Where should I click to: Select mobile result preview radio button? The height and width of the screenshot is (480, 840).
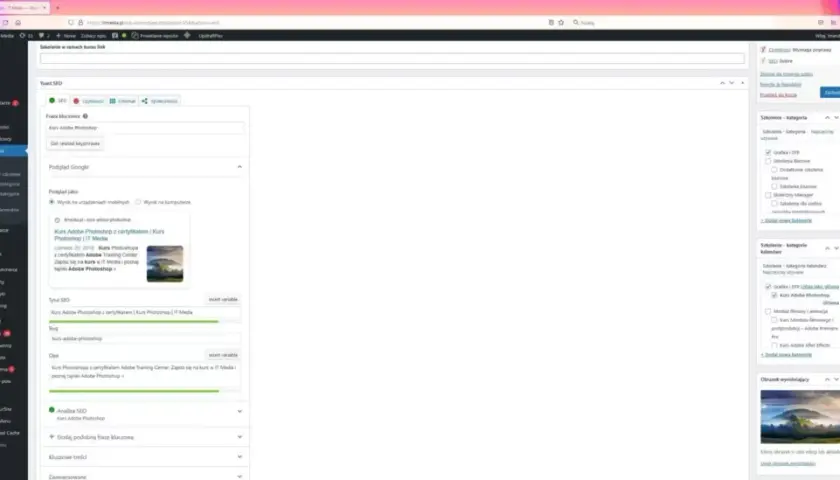[51, 202]
